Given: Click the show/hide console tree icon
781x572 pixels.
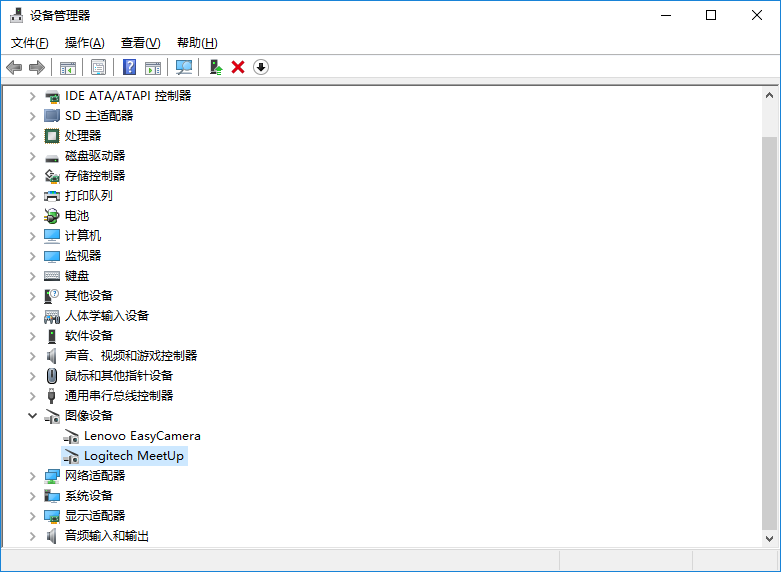Looking at the screenshot, I should [68, 67].
